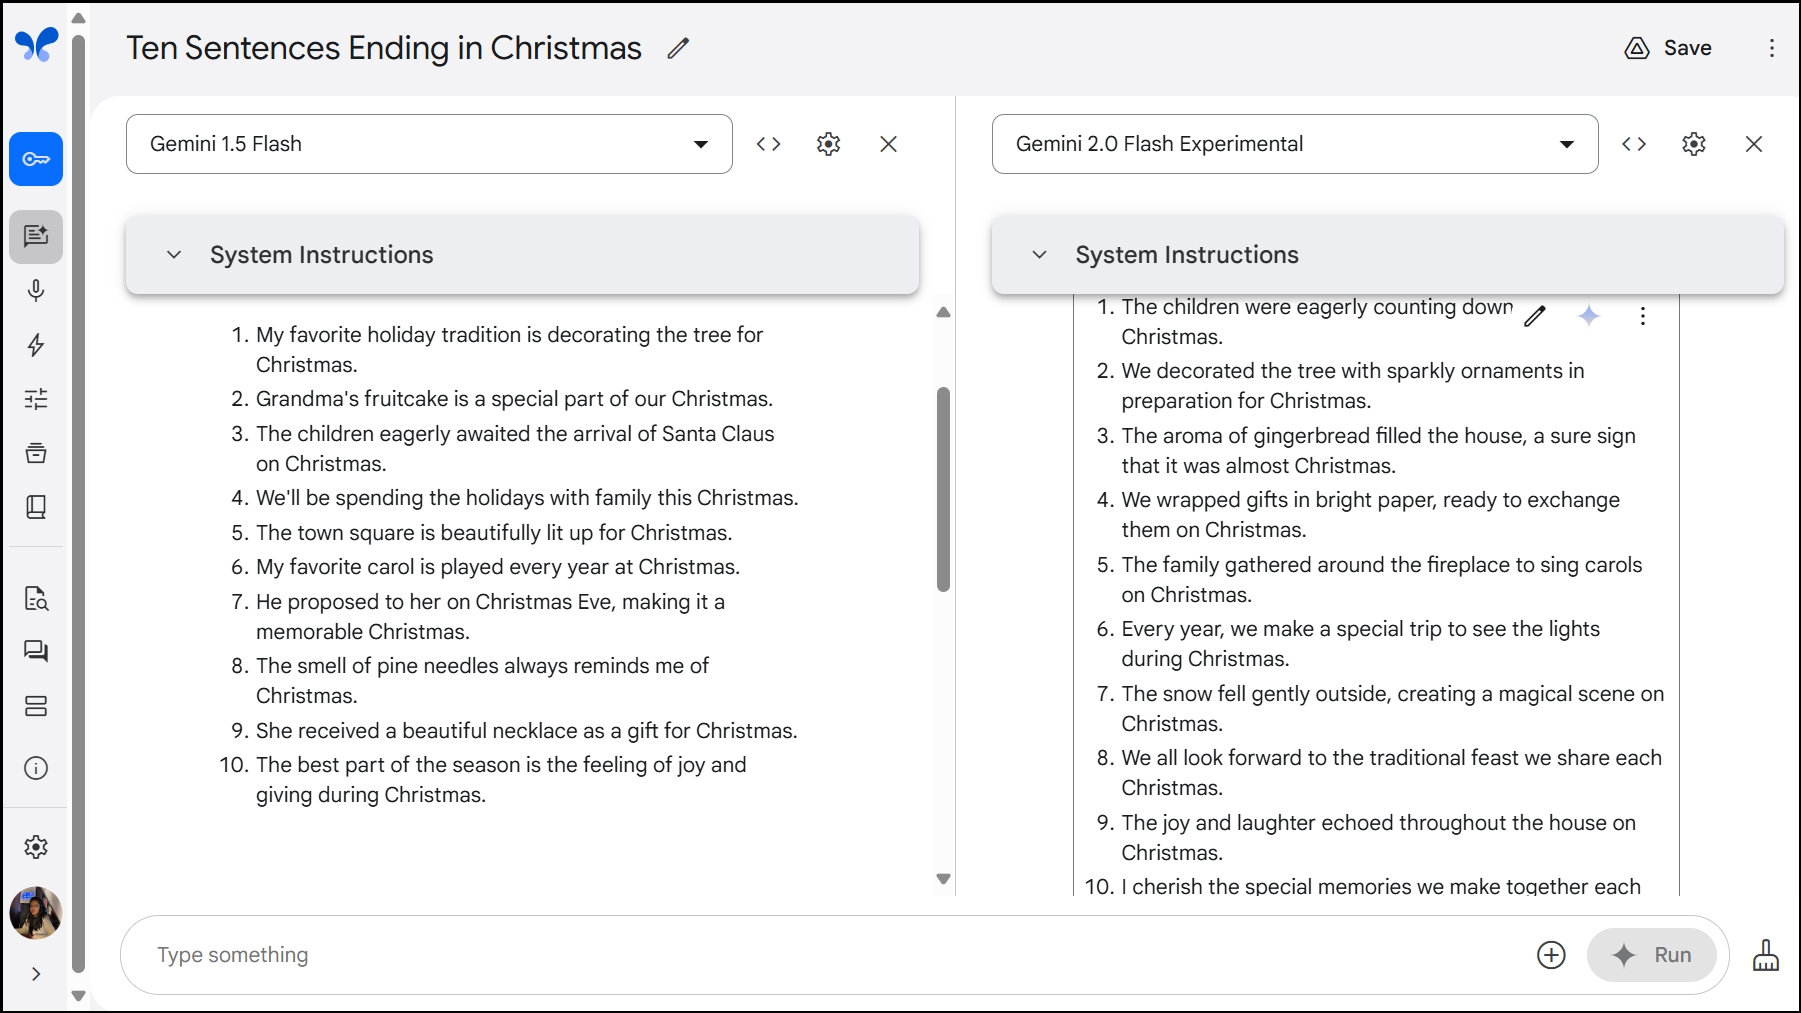Open the stacked rows changelog sidebar icon
The width and height of the screenshot is (1801, 1013).
click(x=36, y=706)
